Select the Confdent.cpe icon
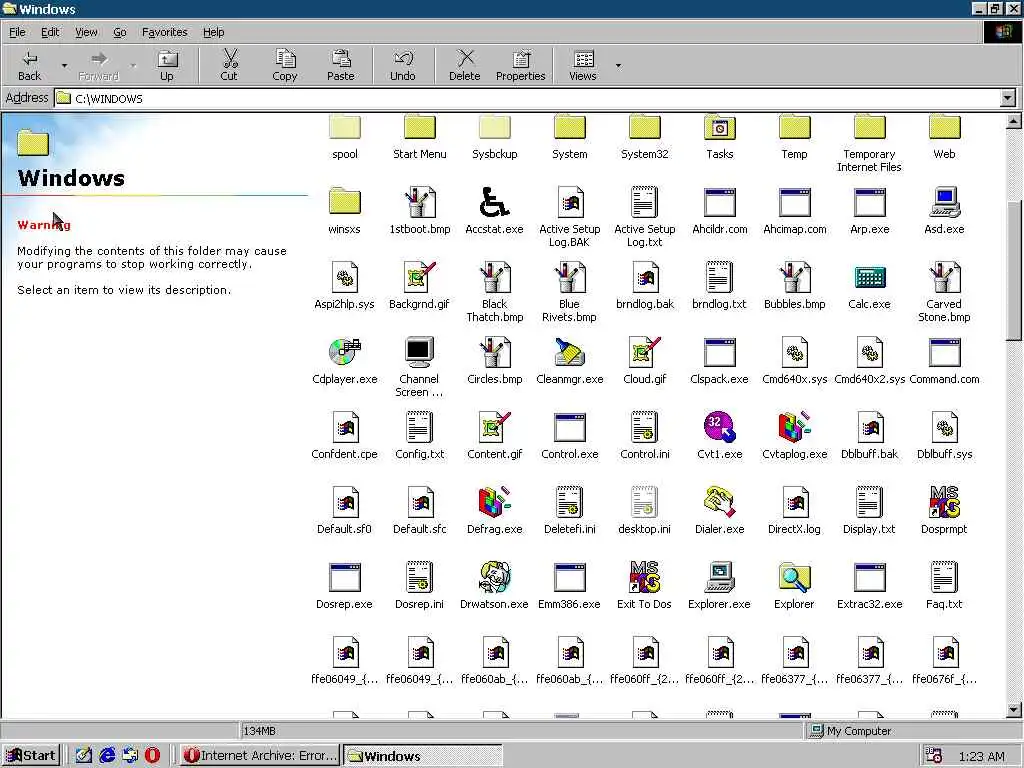Screen dimensions: 1024x768 tap(345, 427)
